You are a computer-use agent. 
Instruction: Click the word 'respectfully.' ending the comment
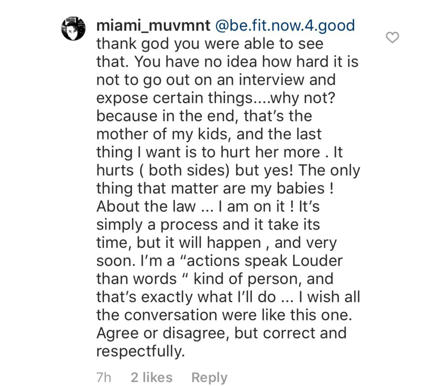pyautogui.click(x=140, y=351)
